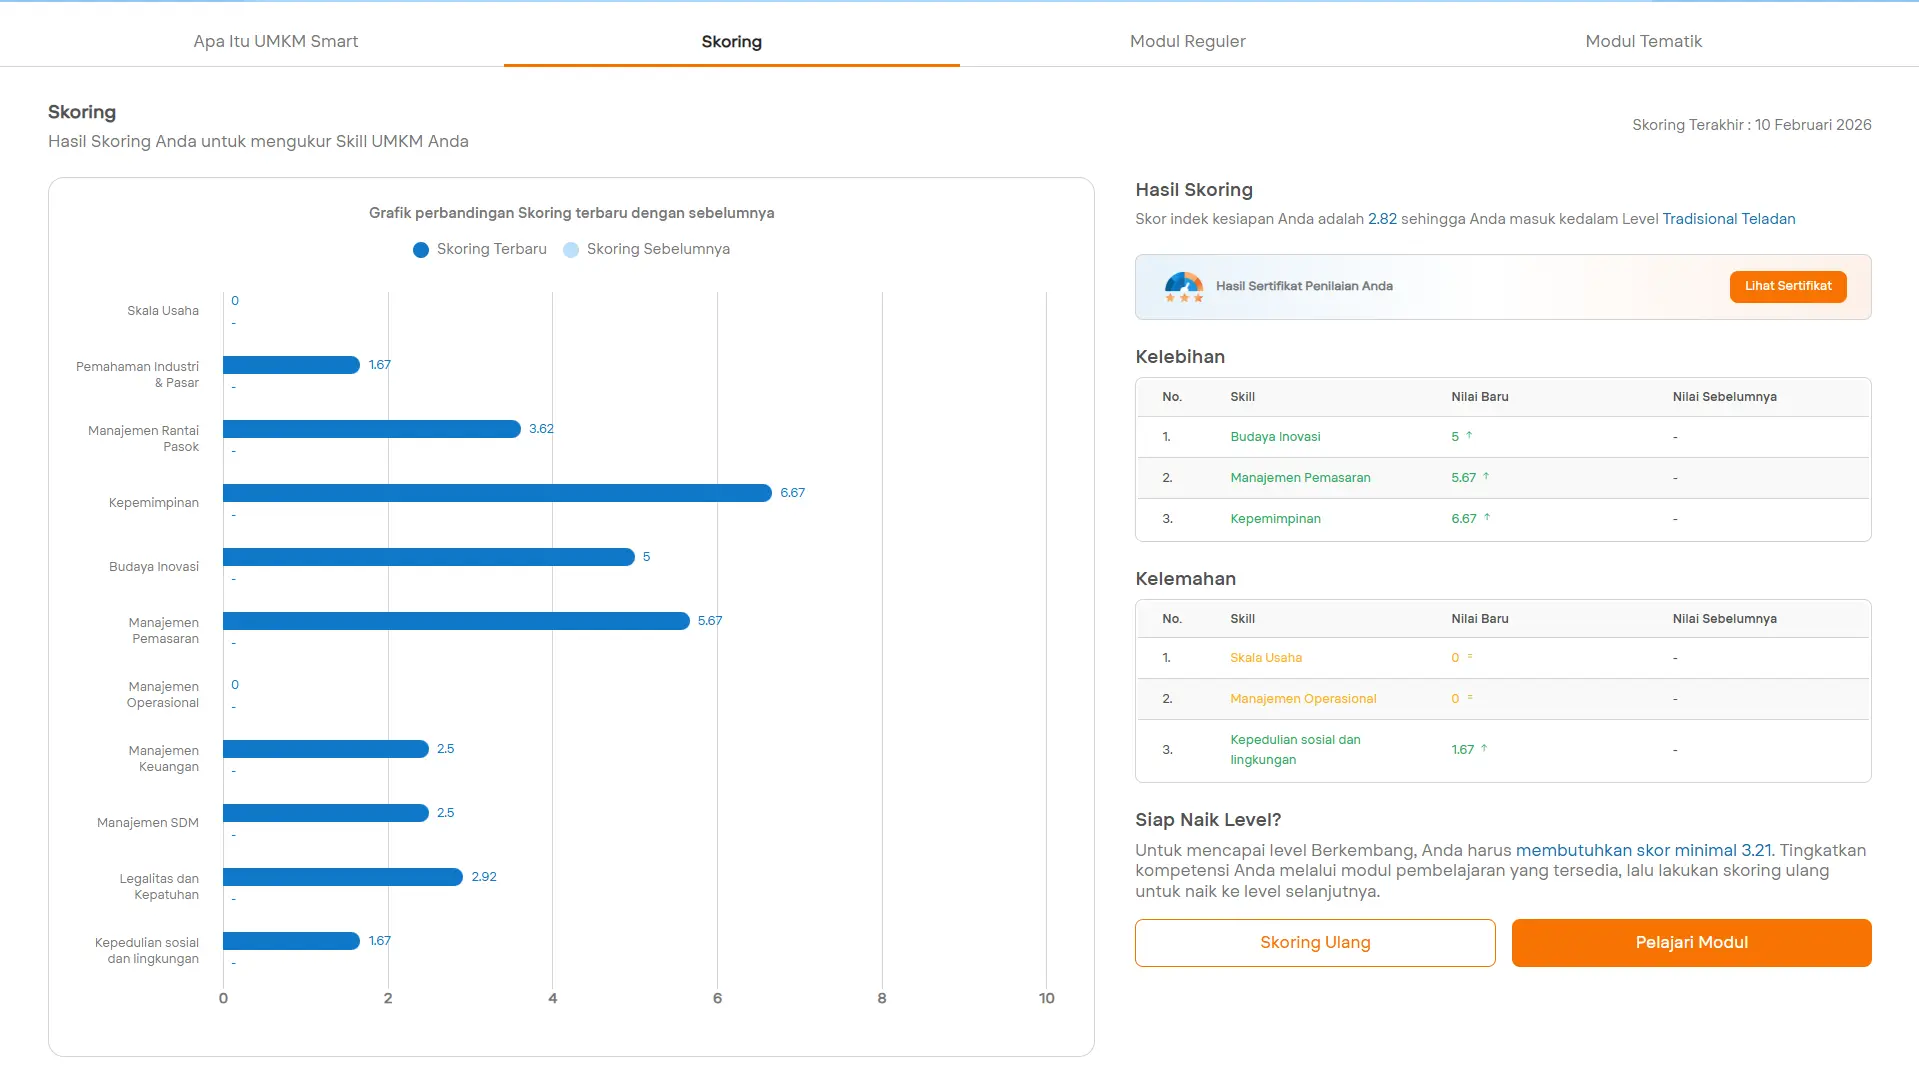Click the certificate badge icon with stars
Image resolution: width=1919 pixels, height=1090 pixels.
point(1183,287)
